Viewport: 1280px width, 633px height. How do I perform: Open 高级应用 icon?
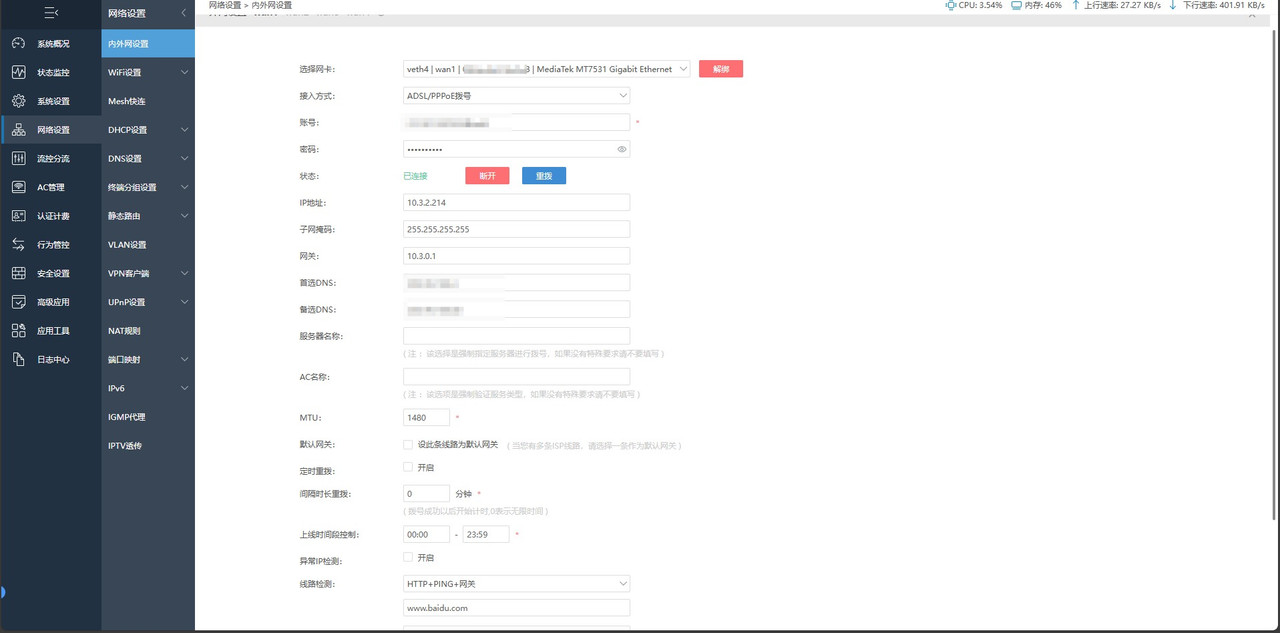[x=19, y=302]
